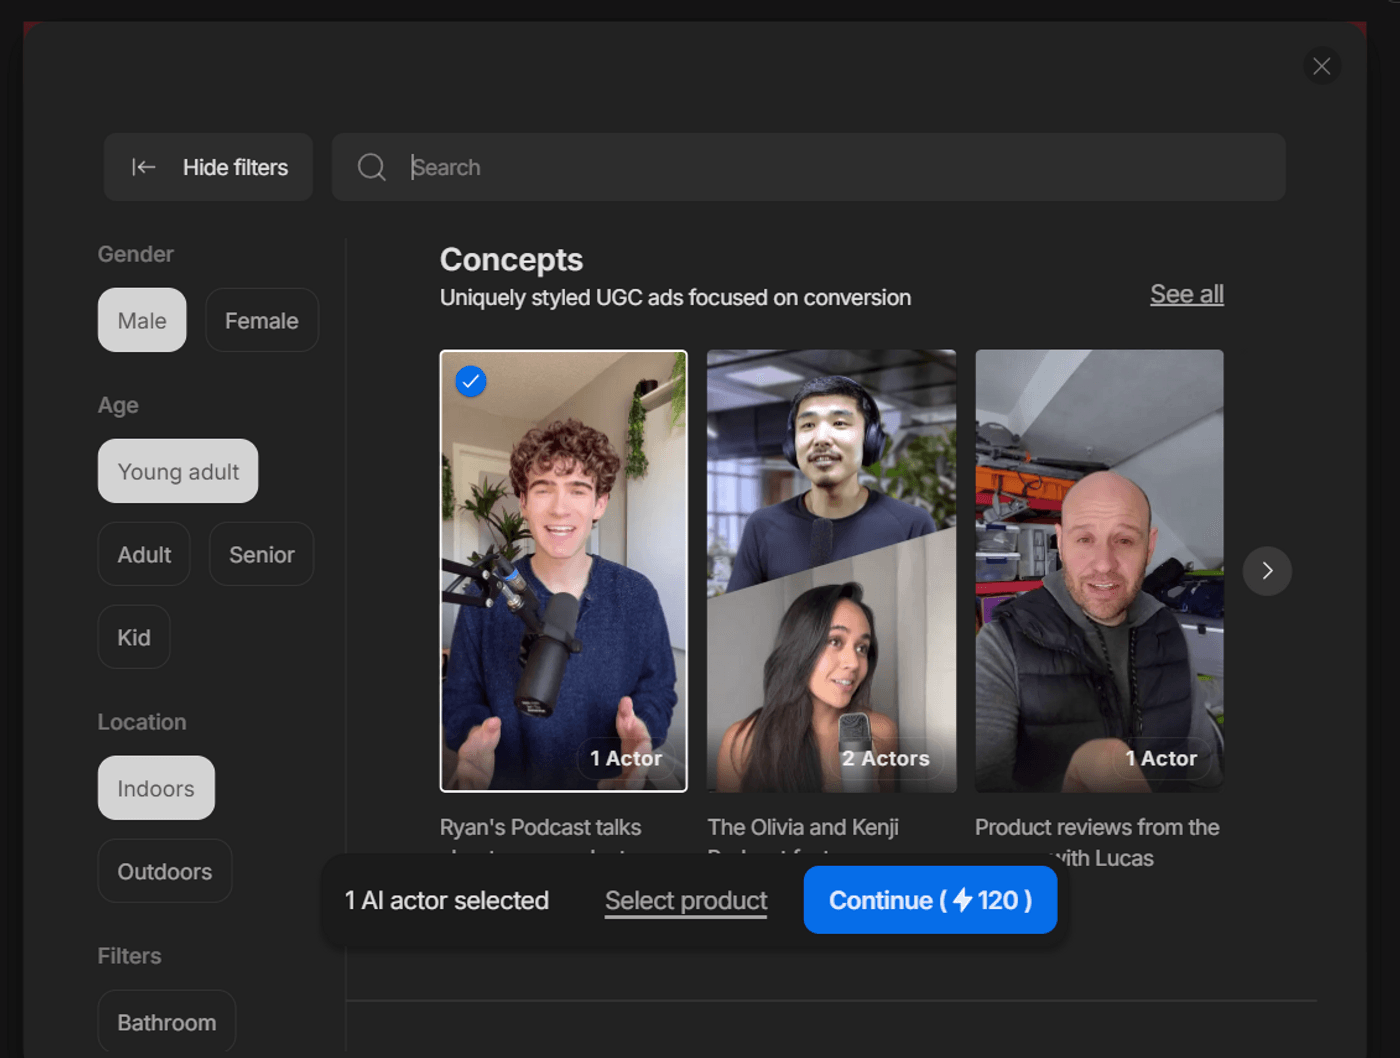The width and height of the screenshot is (1400, 1058).
Task: Enable the Outdoors location filter
Action: (x=164, y=871)
